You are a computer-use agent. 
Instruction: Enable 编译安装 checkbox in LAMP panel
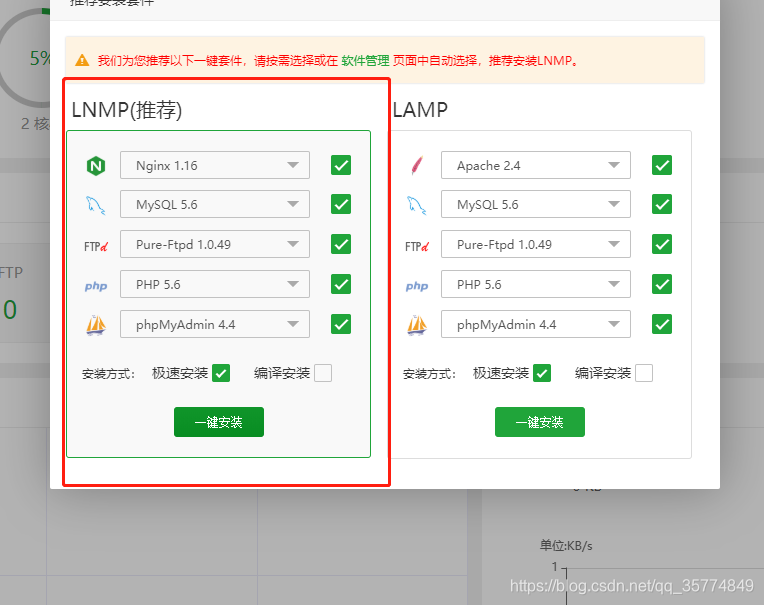[644, 373]
